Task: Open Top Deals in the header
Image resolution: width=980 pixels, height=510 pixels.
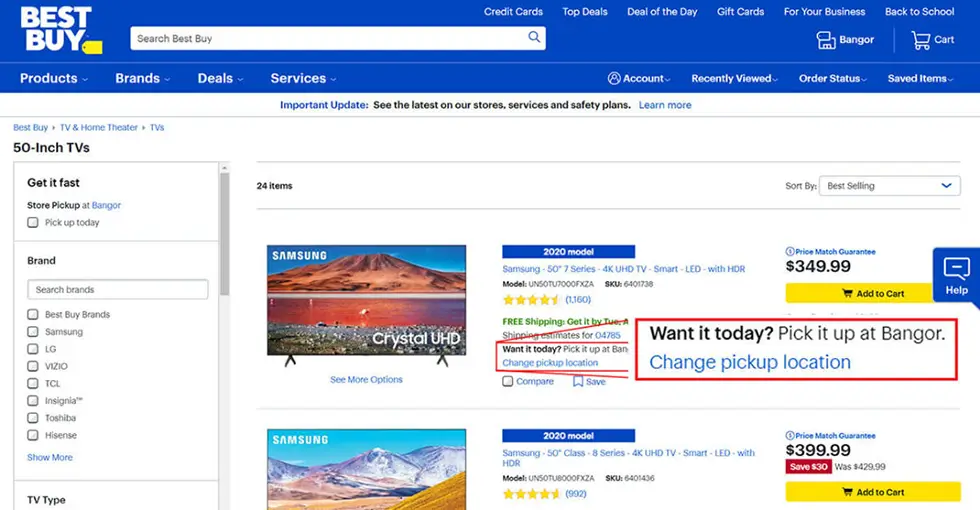Action: pyautogui.click(x=584, y=11)
